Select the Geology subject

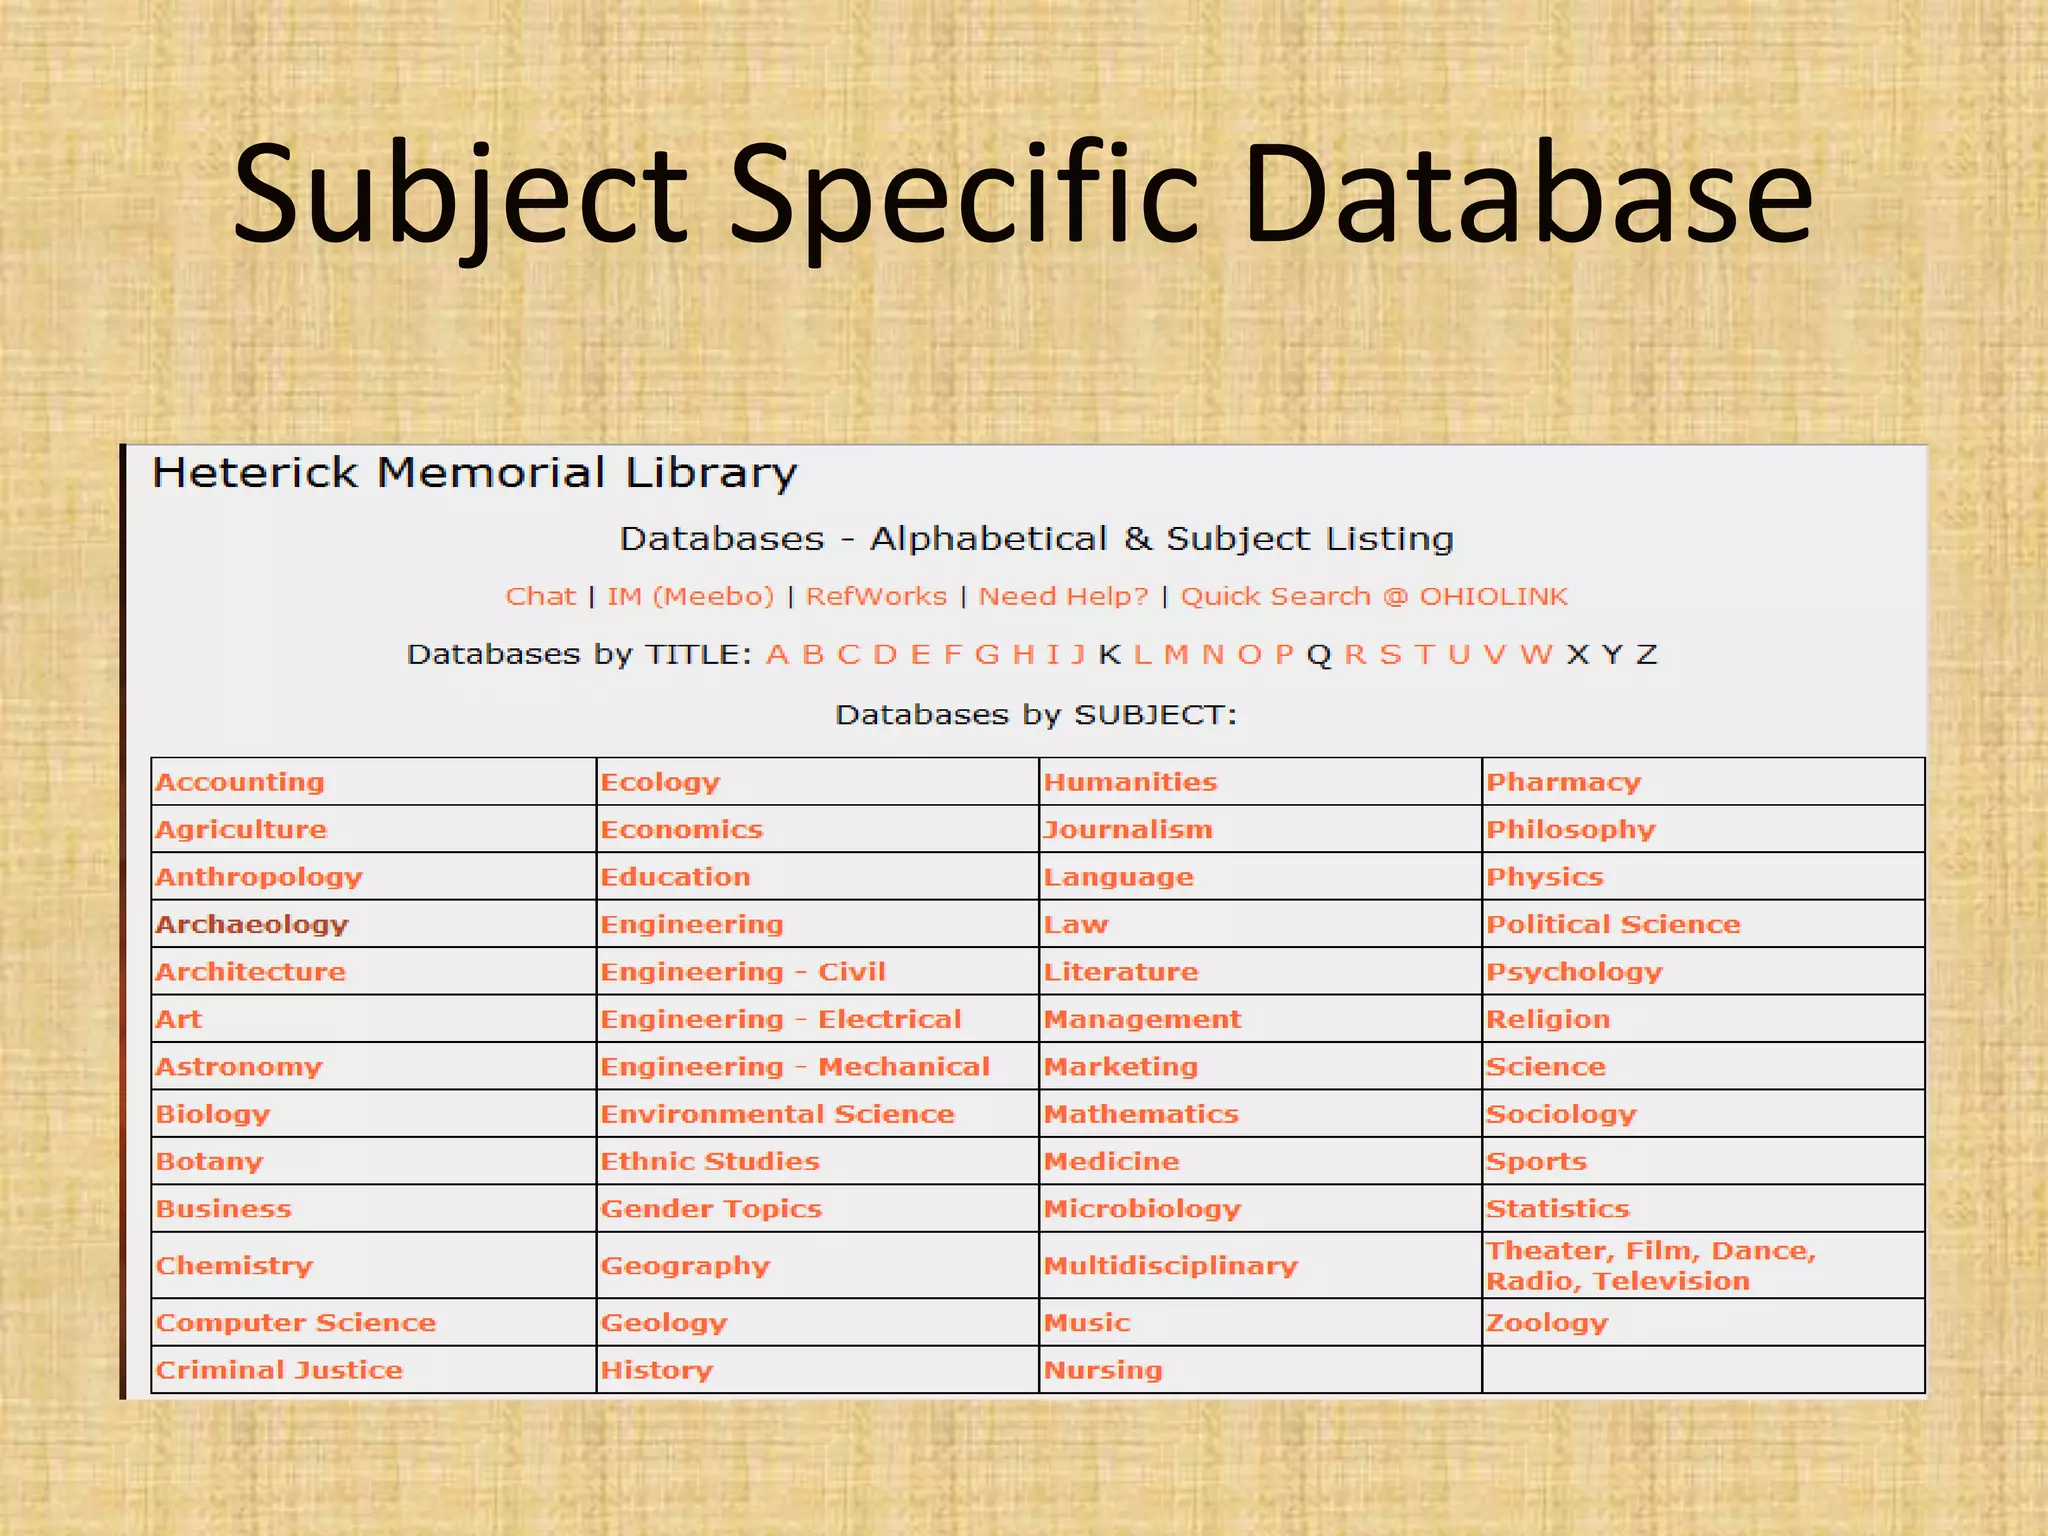[664, 1323]
